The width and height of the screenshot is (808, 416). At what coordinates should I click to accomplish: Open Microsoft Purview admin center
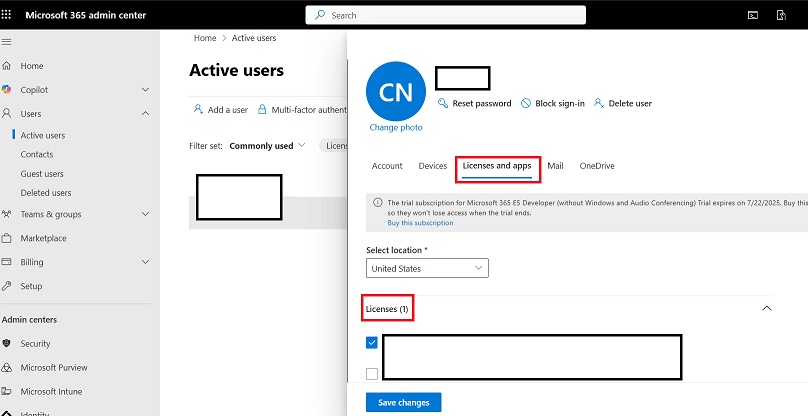click(x=54, y=368)
